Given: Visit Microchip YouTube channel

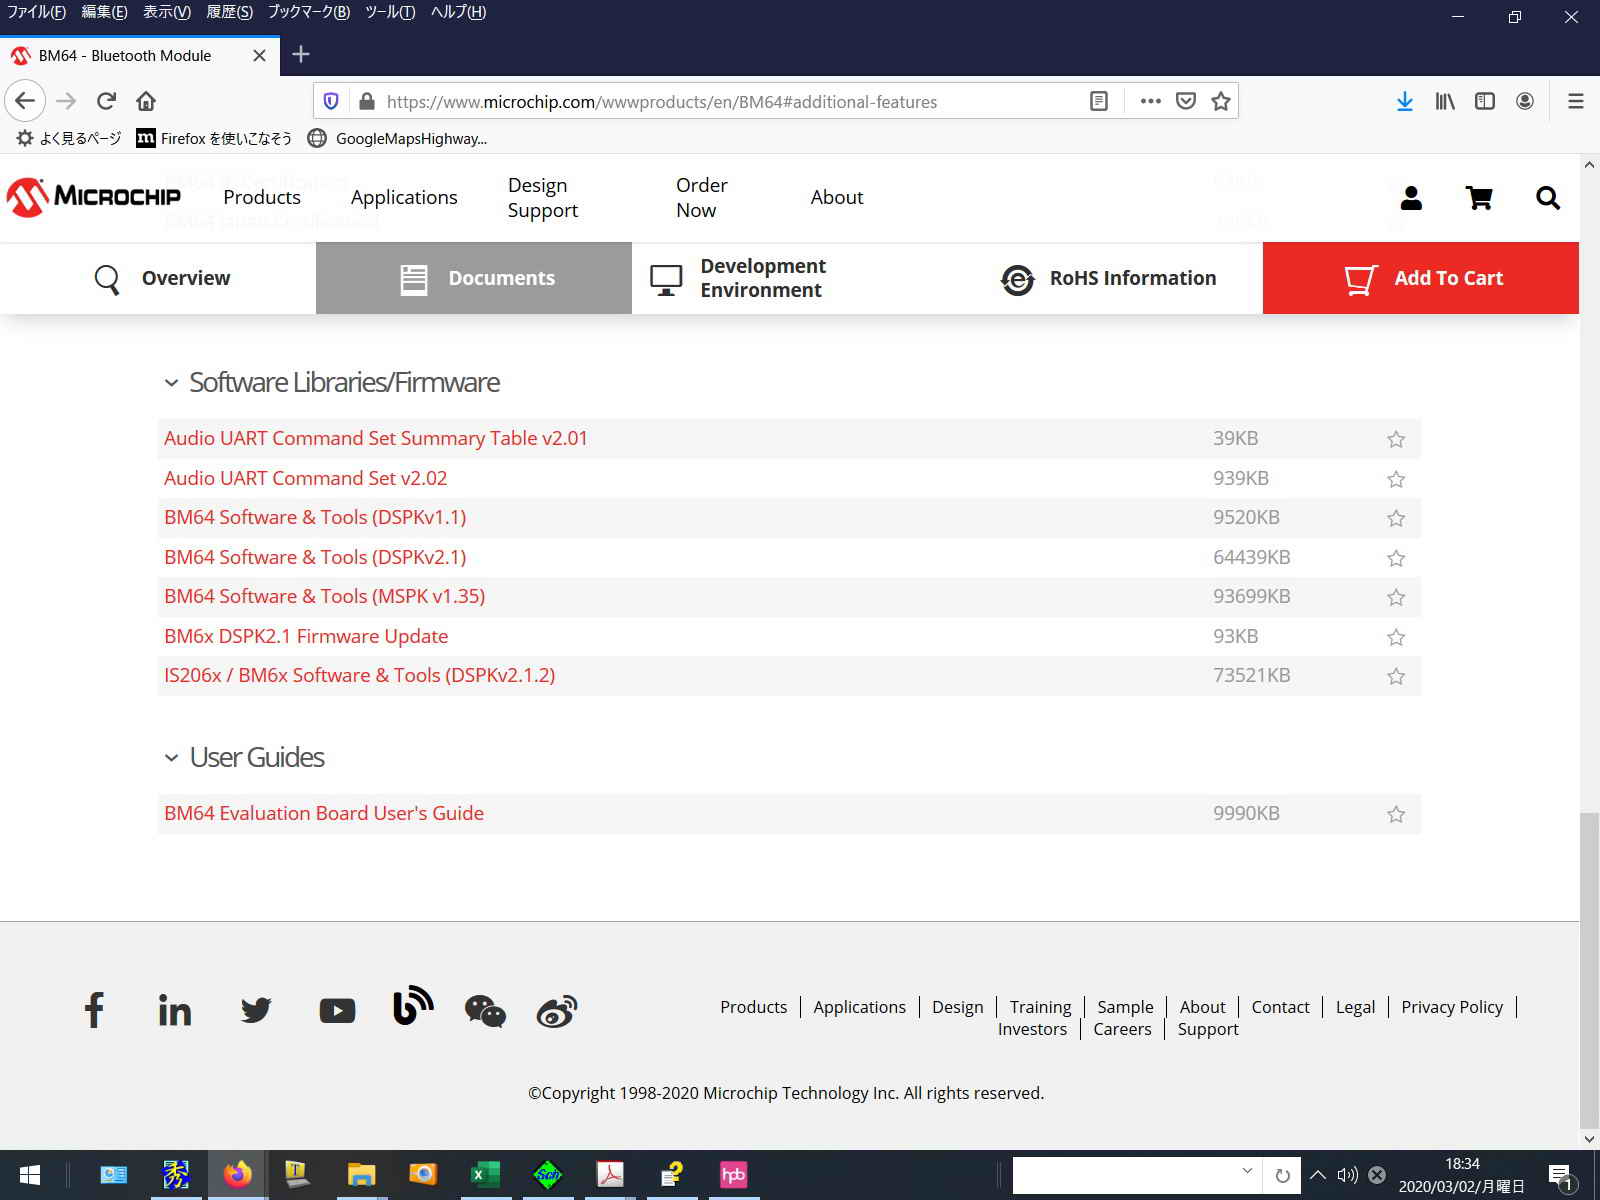Looking at the screenshot, I should tap(337, 1011).
